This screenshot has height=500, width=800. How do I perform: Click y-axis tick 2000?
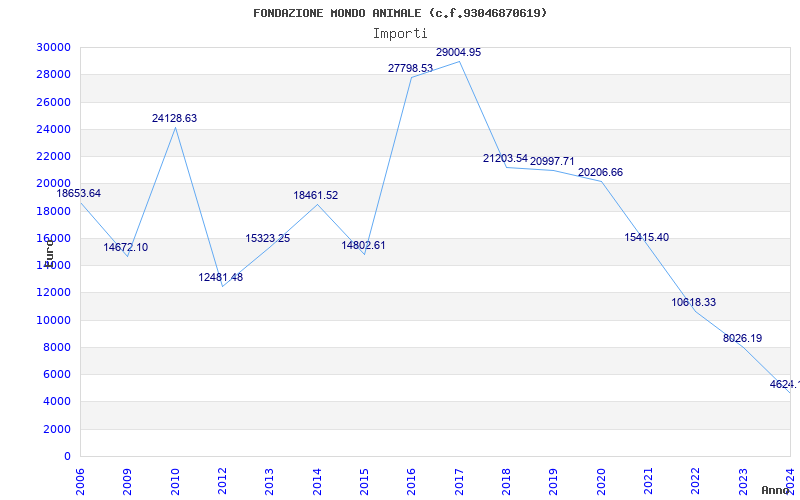57,429
